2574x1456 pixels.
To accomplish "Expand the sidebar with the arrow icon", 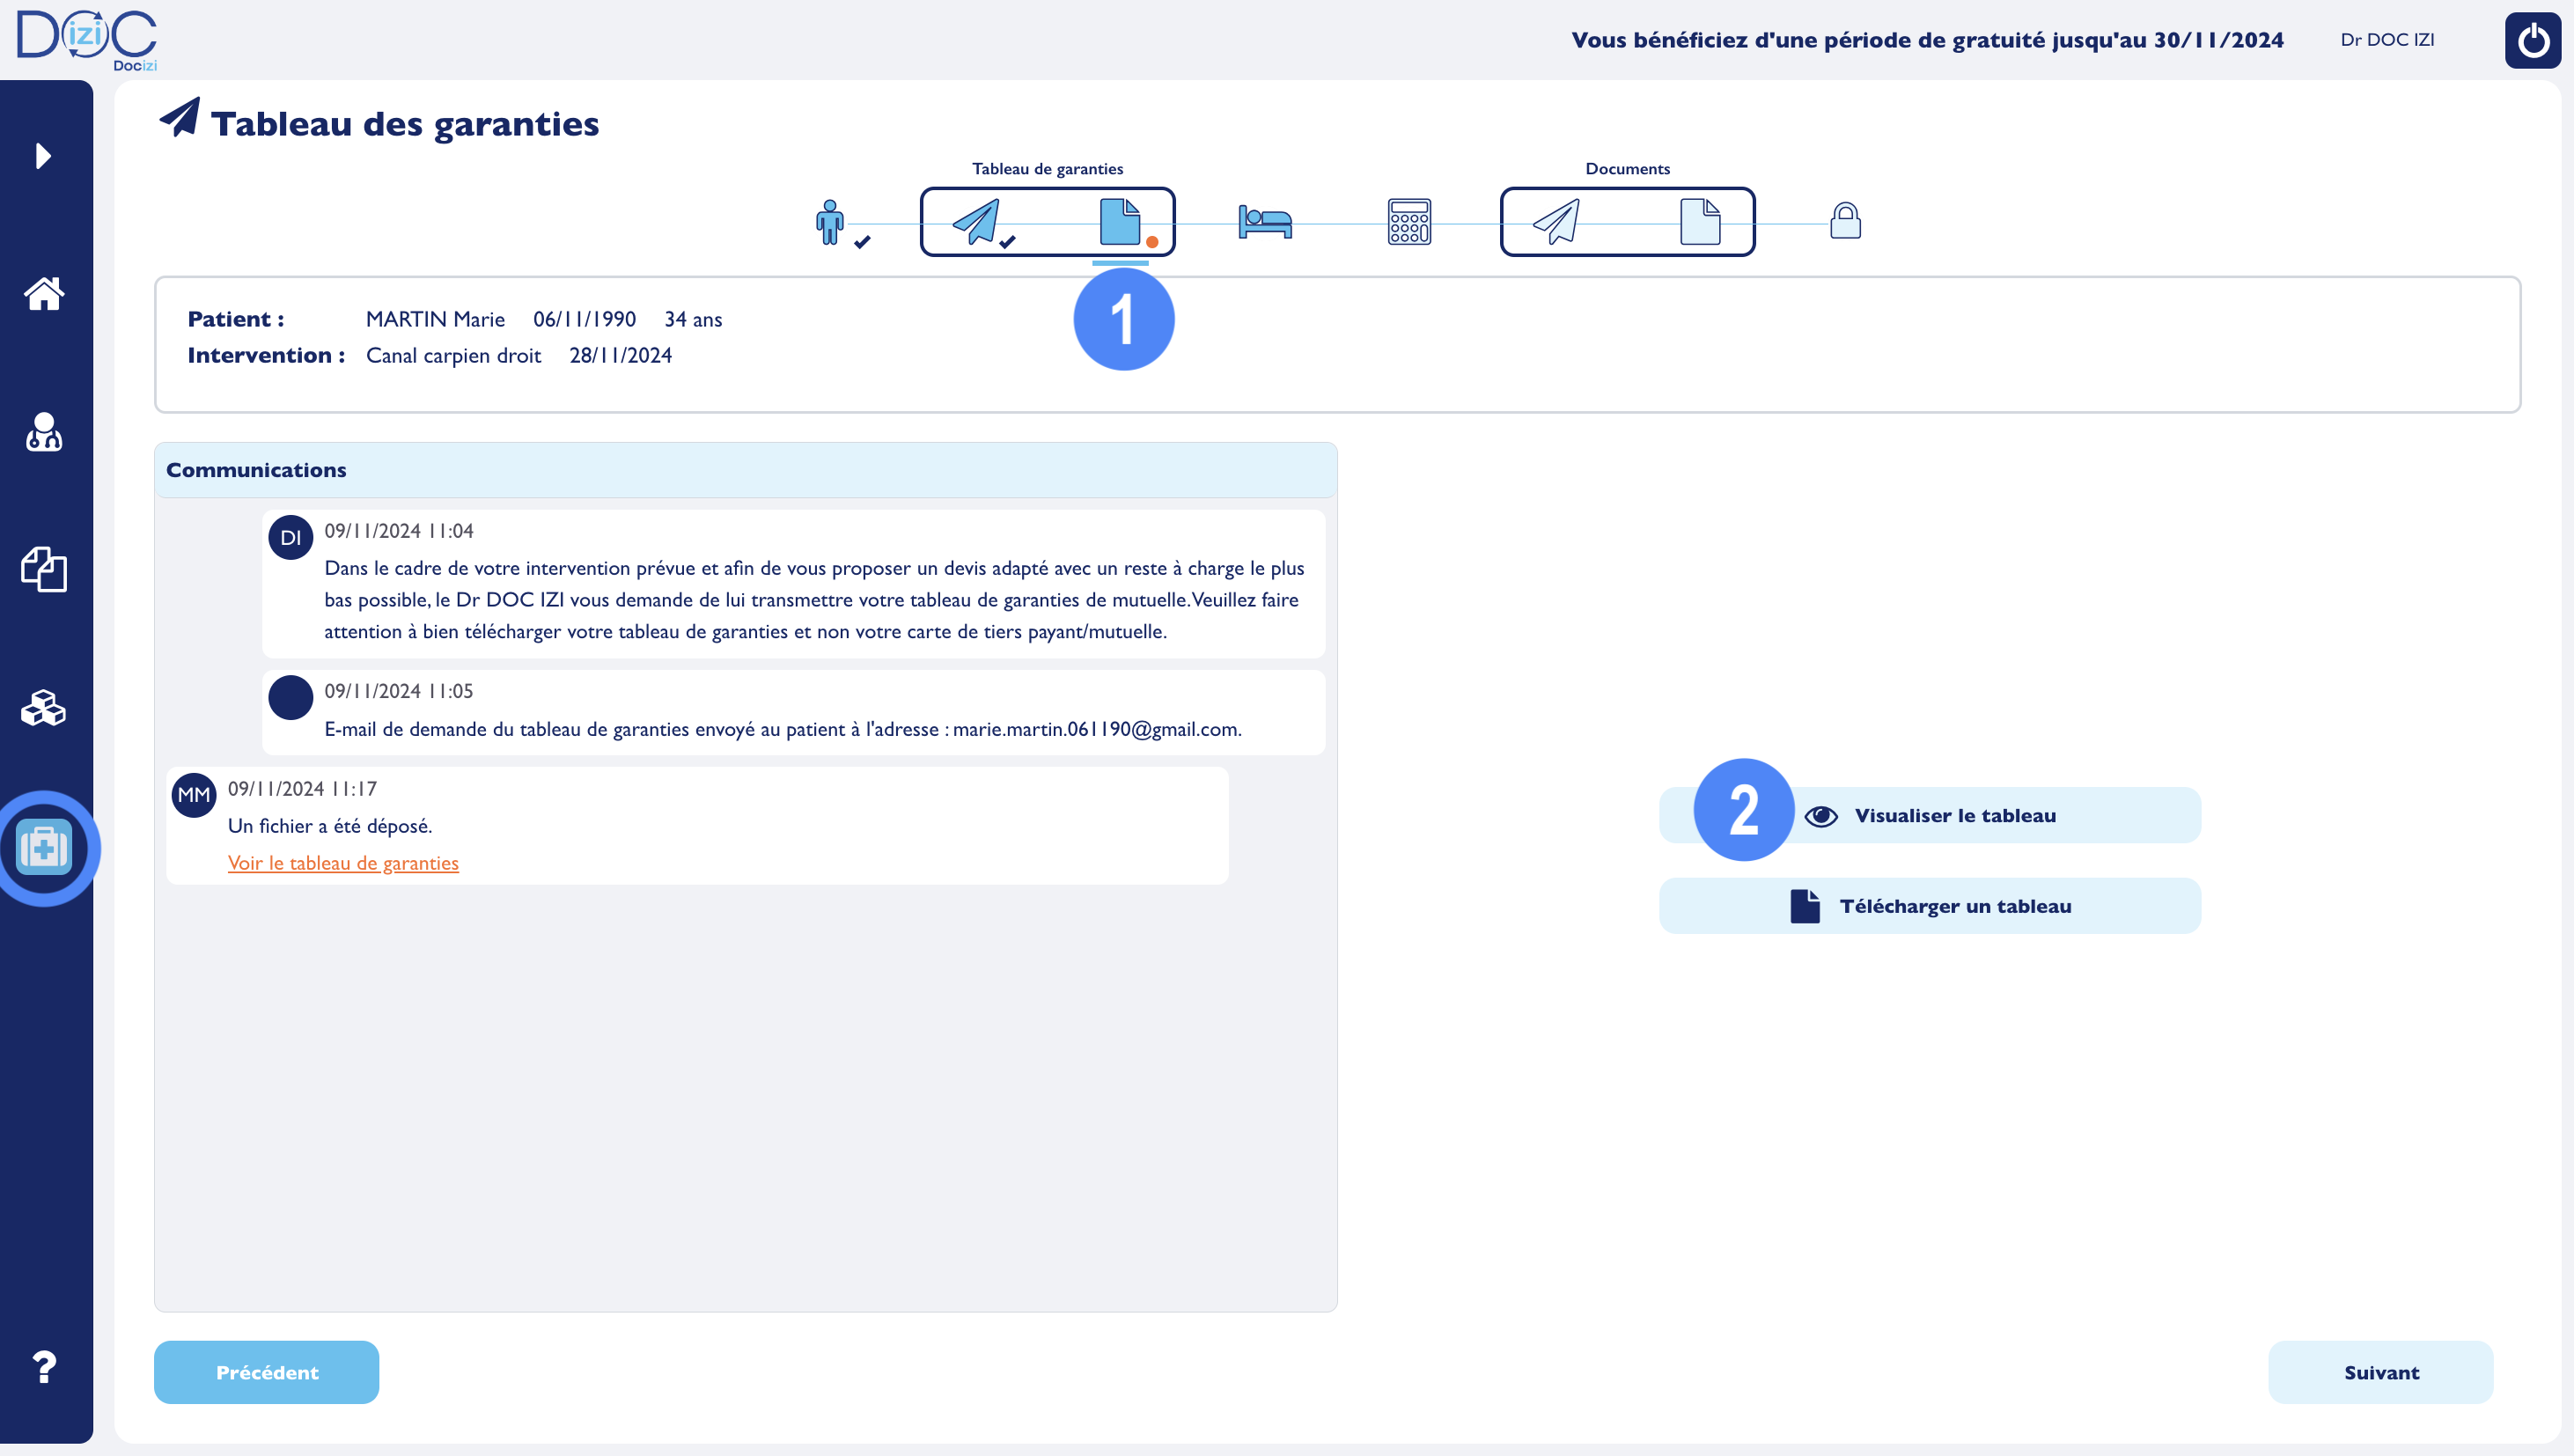I will 43,156.
